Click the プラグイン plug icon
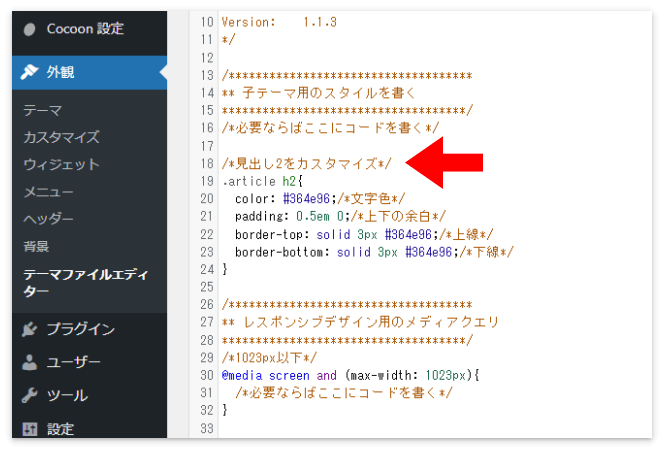 [30, 329]
